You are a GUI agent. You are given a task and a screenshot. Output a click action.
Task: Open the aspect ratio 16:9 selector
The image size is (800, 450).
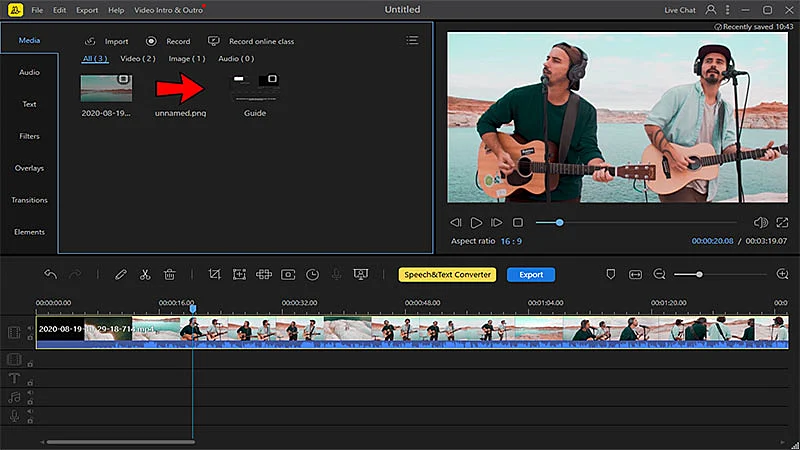[x=511, y=241]
